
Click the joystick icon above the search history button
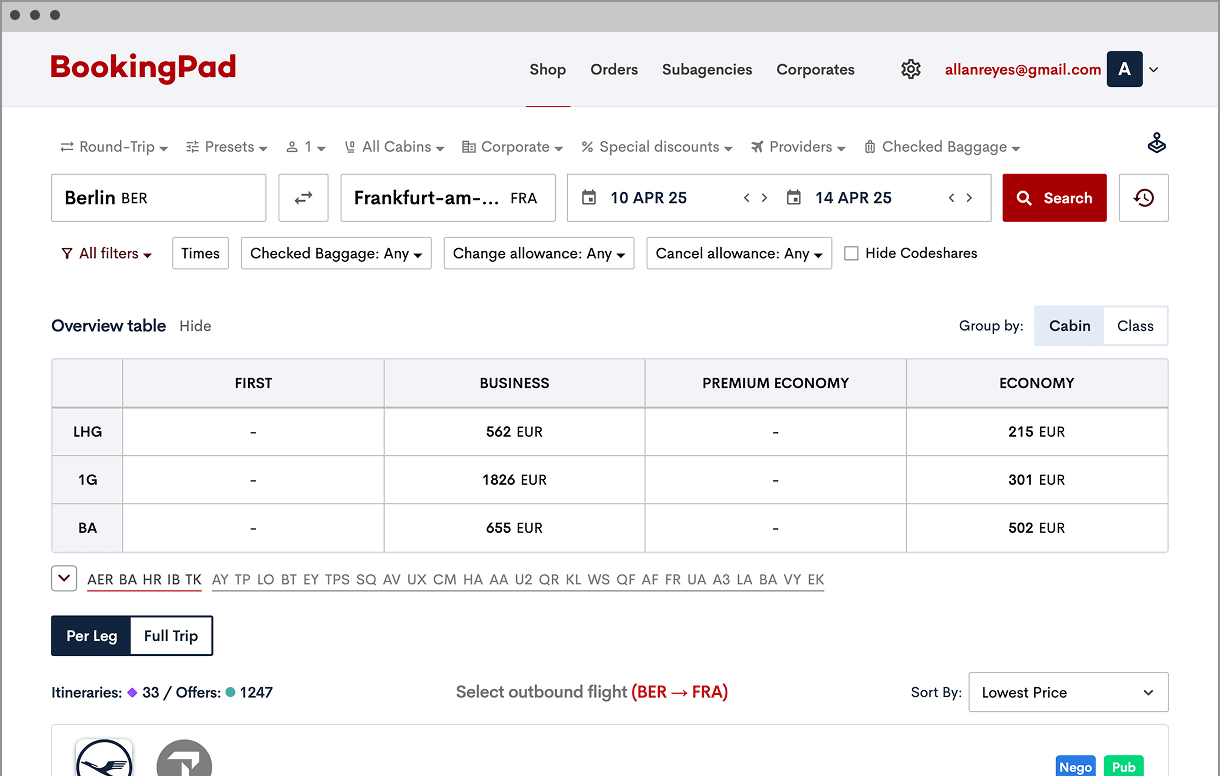tap(1157, 143)
